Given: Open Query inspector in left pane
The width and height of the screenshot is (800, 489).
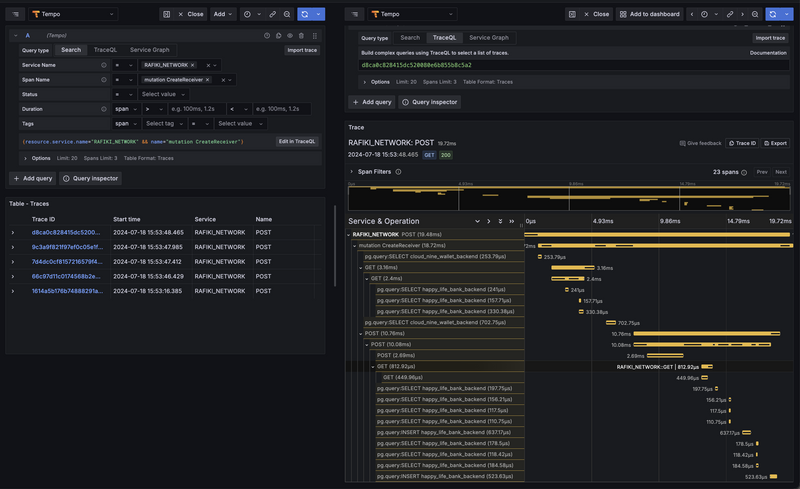Looking at the screenshot, I should pyautogui.click(x=90, y=179).
